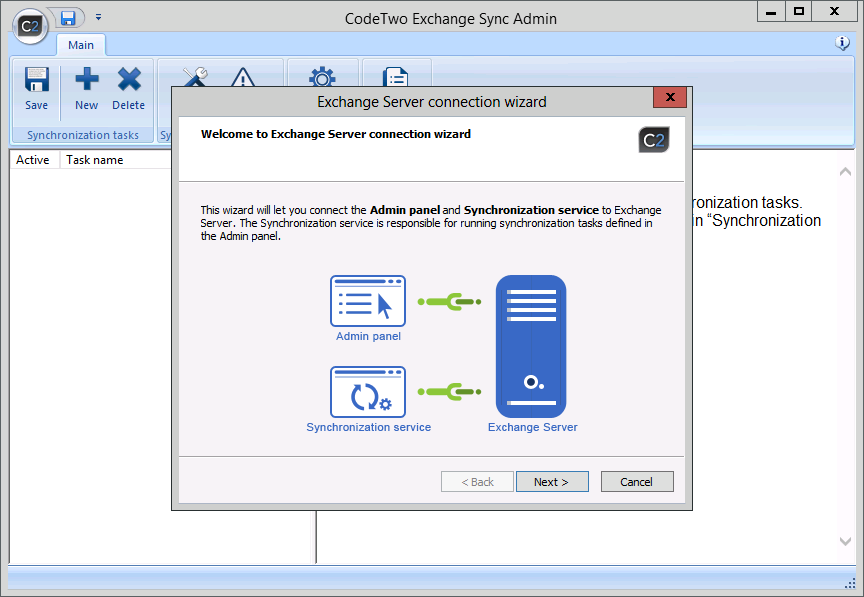Click the lower green connector plug icon
The image size is (864, 597).
(x=450, y=392)
